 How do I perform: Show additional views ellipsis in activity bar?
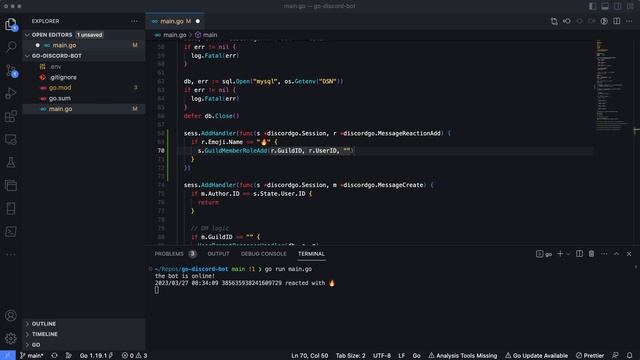[11, 254]
